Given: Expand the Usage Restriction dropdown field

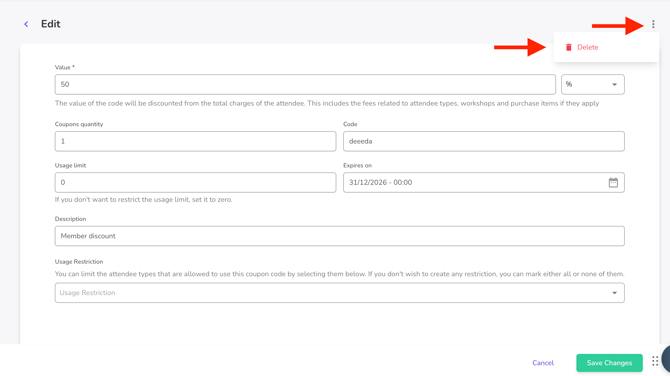Looking at the screenshot, I should pos(340,293).
